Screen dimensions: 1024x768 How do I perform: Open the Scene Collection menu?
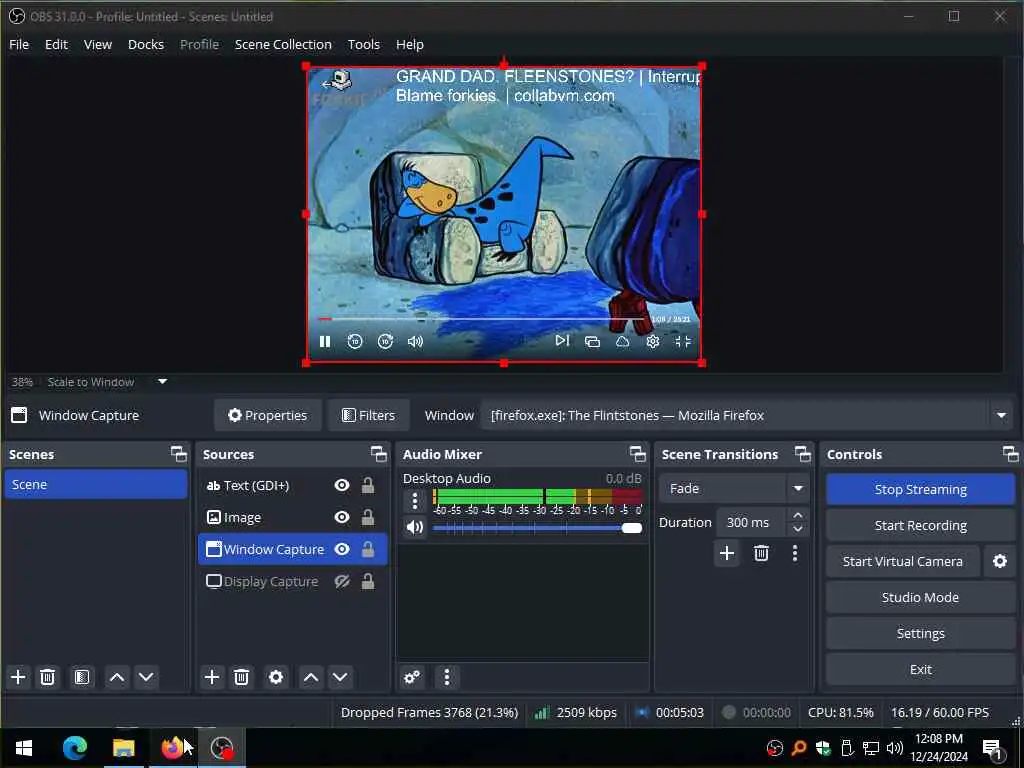point(283,44)
